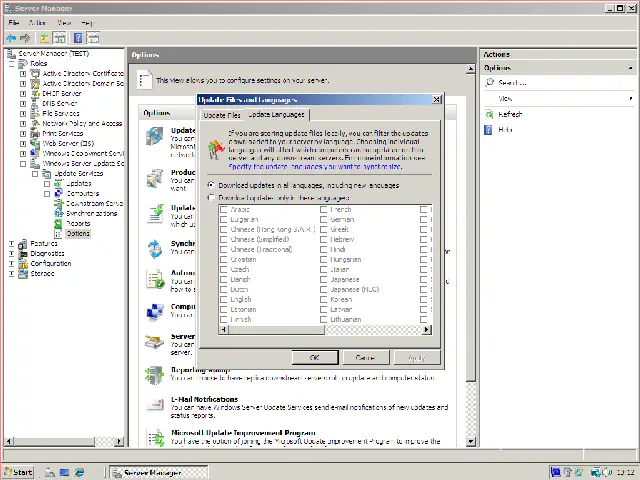This screenshot has height=480, width=640.
Task: Open the Computers option icon
Action: 155,312
